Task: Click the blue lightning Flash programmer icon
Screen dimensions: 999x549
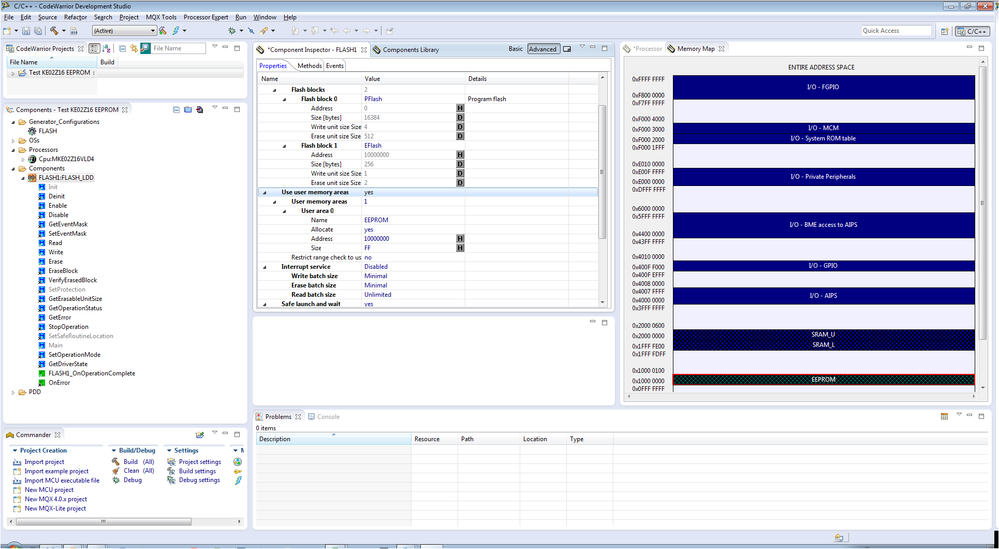Action: pyautogui.click(x=175, y=31)
